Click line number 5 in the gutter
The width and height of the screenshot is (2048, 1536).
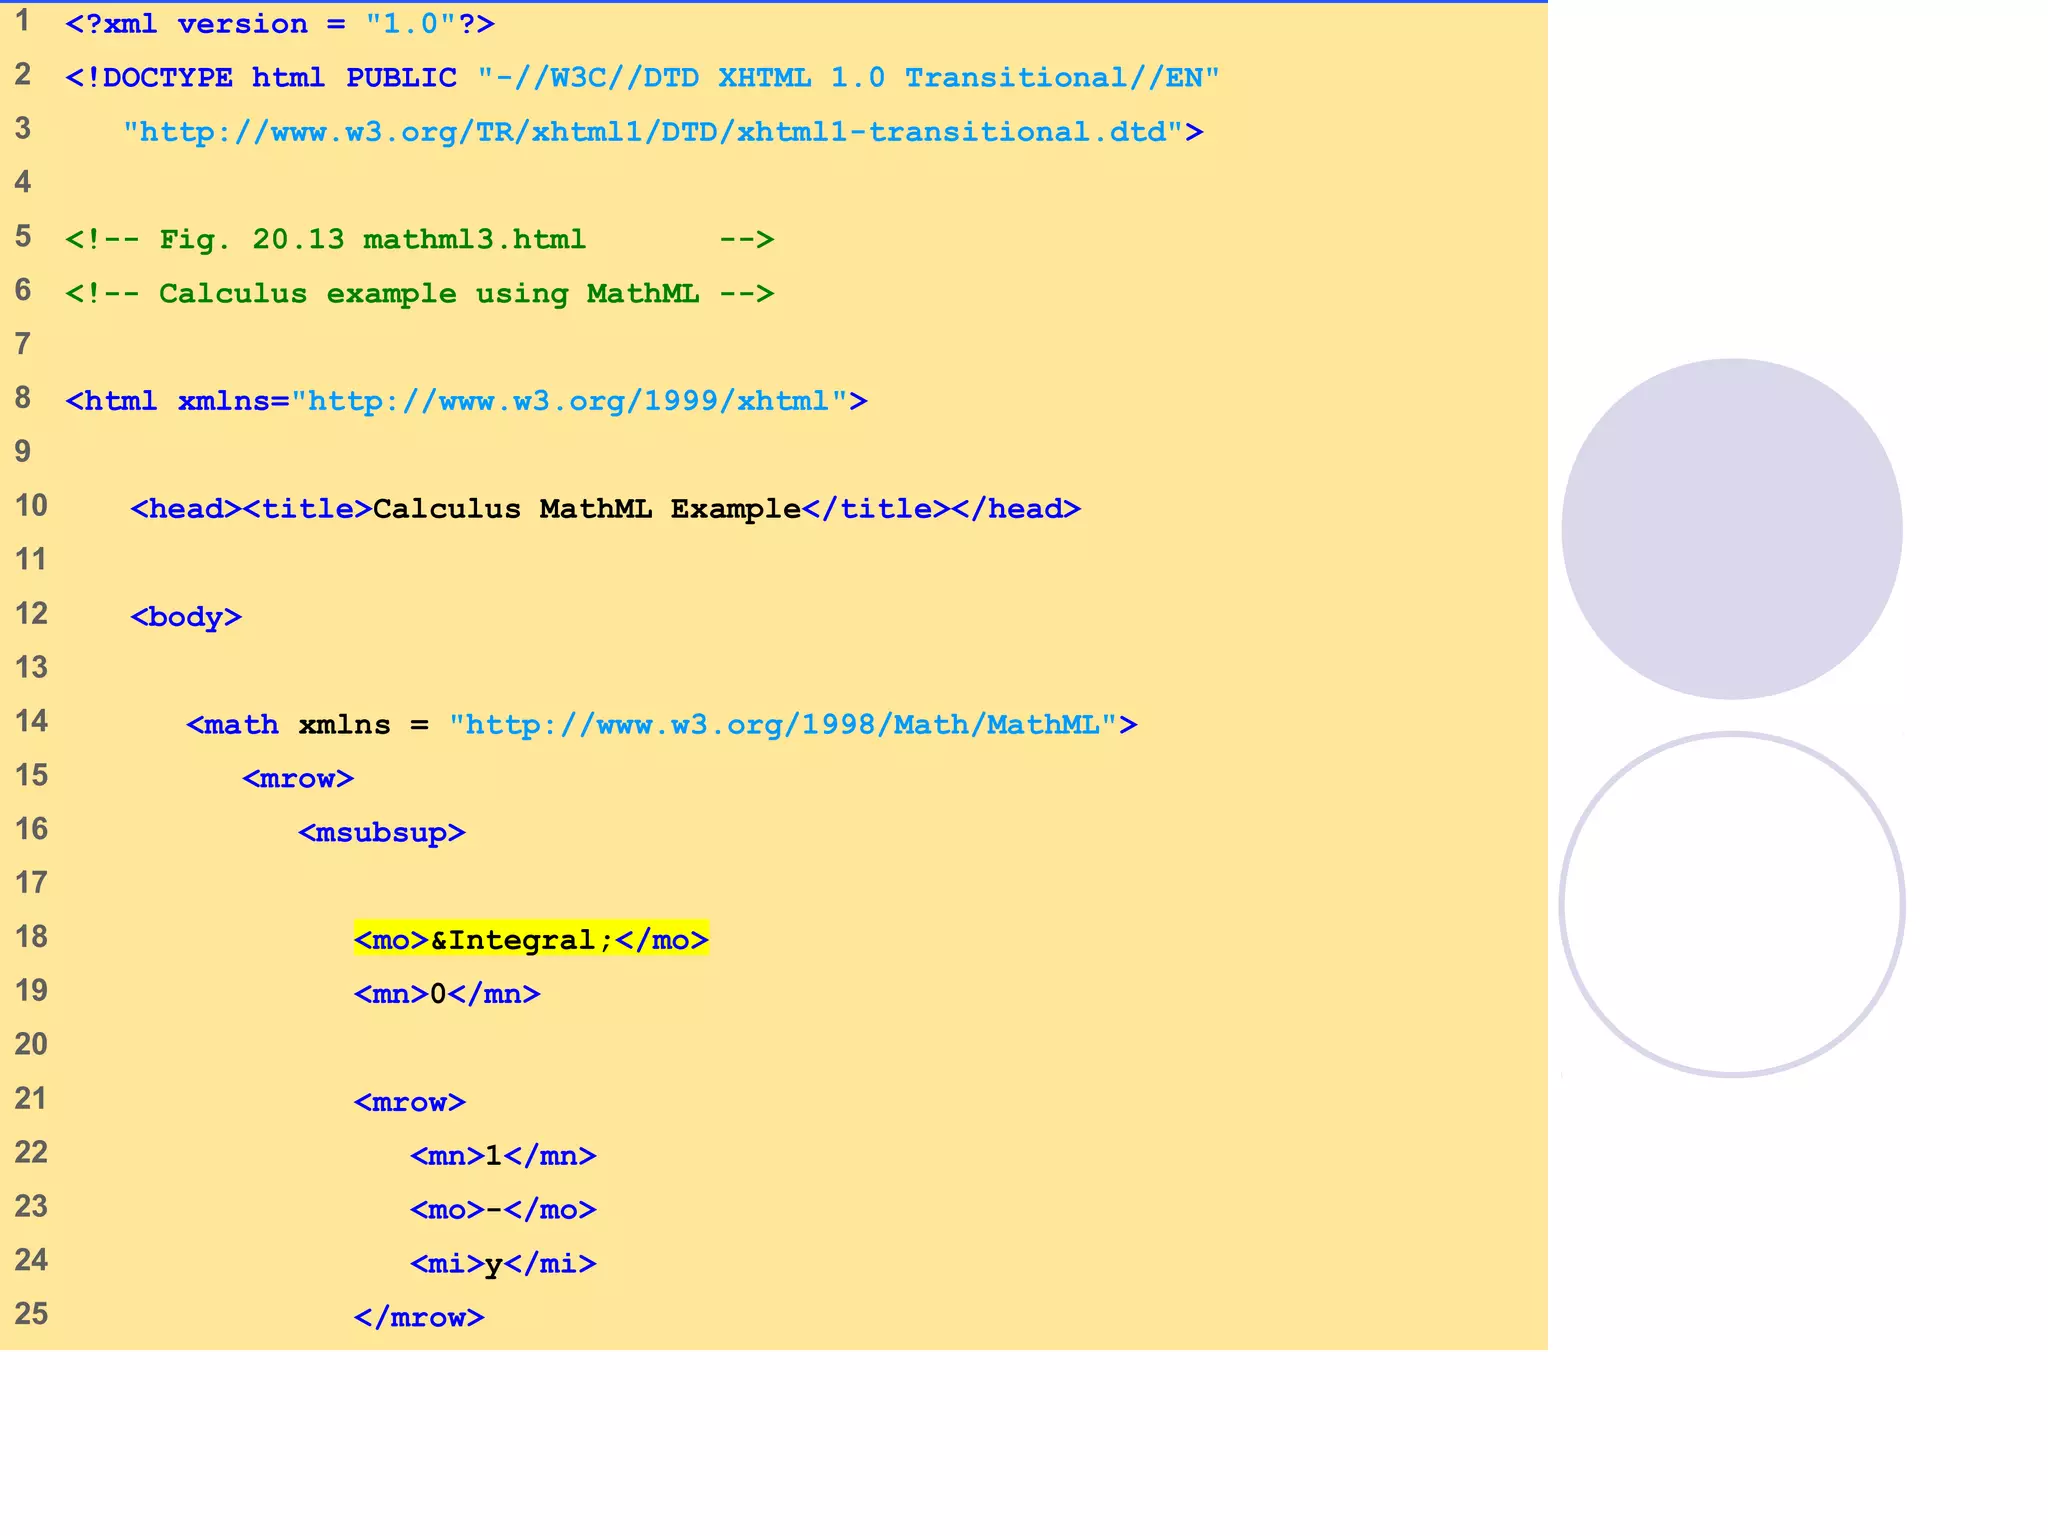23,236
